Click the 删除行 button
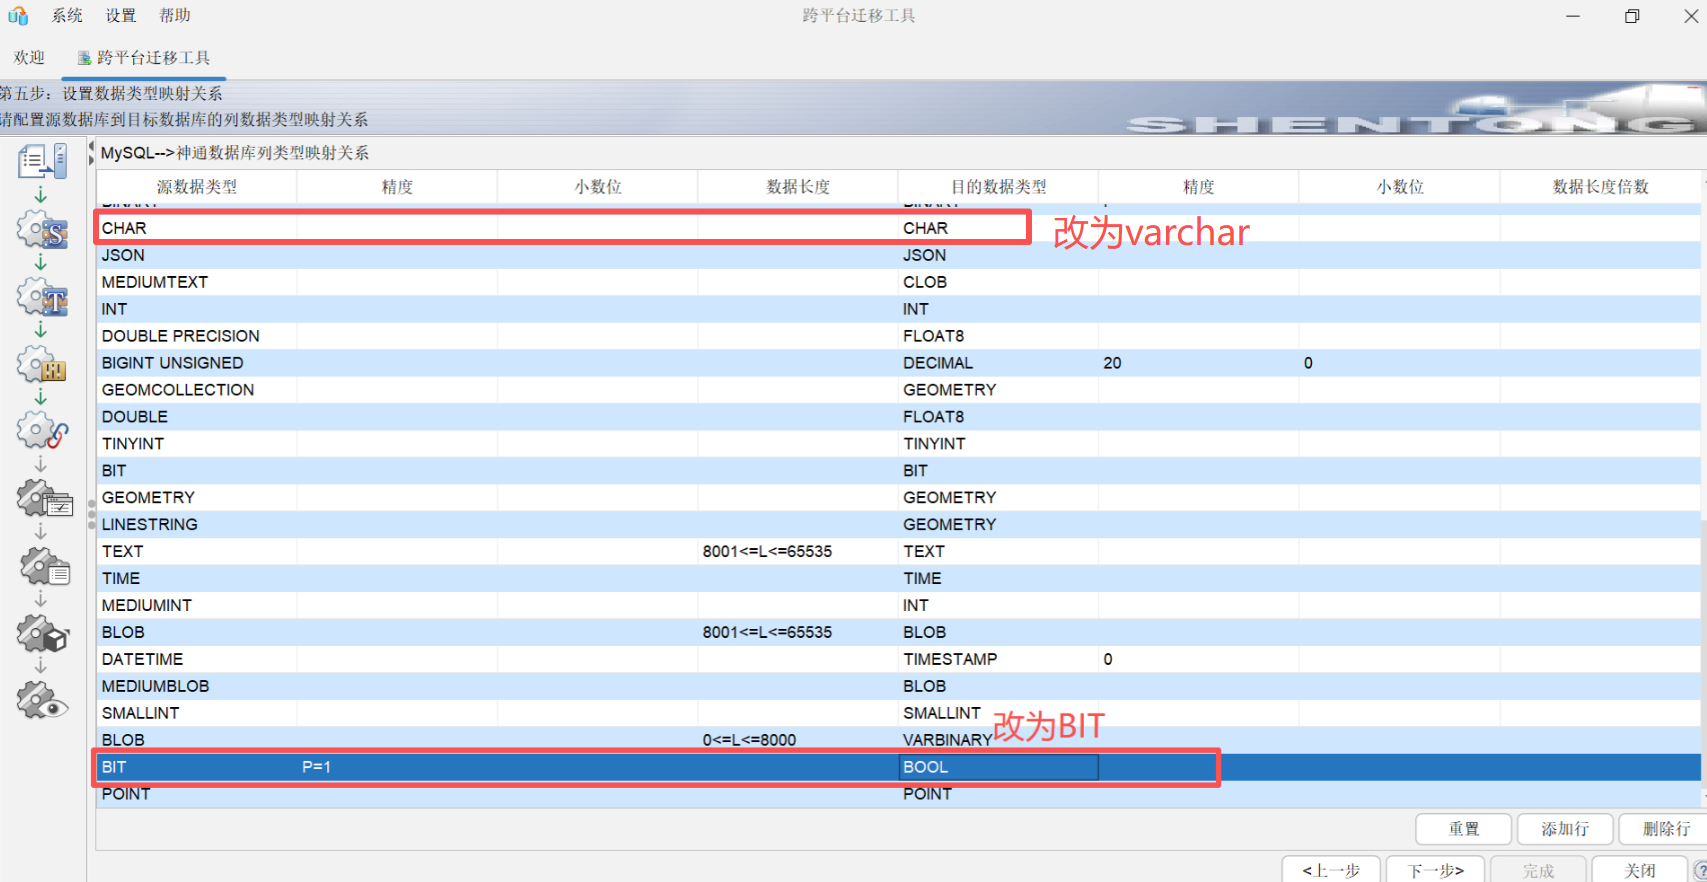Image resolution: width=1707 pixels, height=882 pixels. tap(1666, 829)
